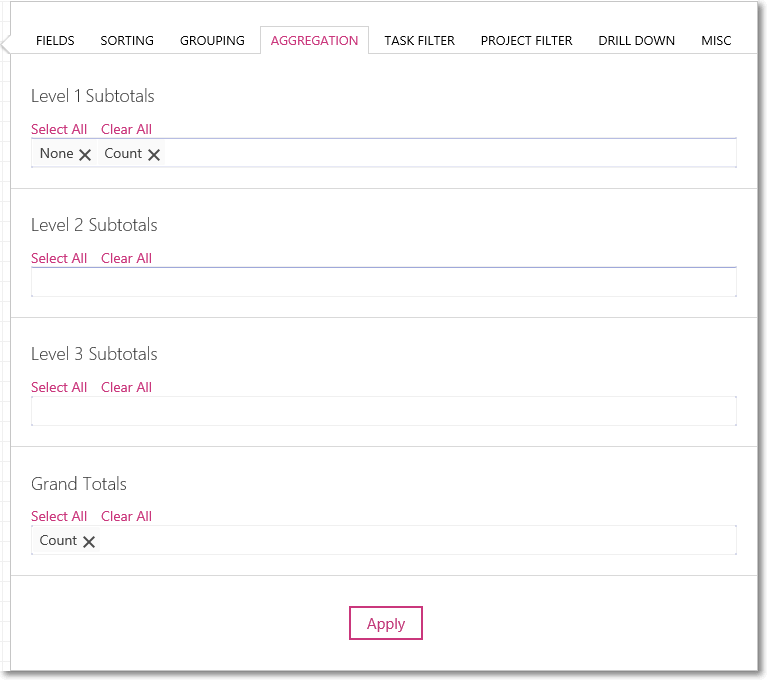Click Select All under Level 2 Subtotals
767x680 pixels.
[x=59, y=258]
